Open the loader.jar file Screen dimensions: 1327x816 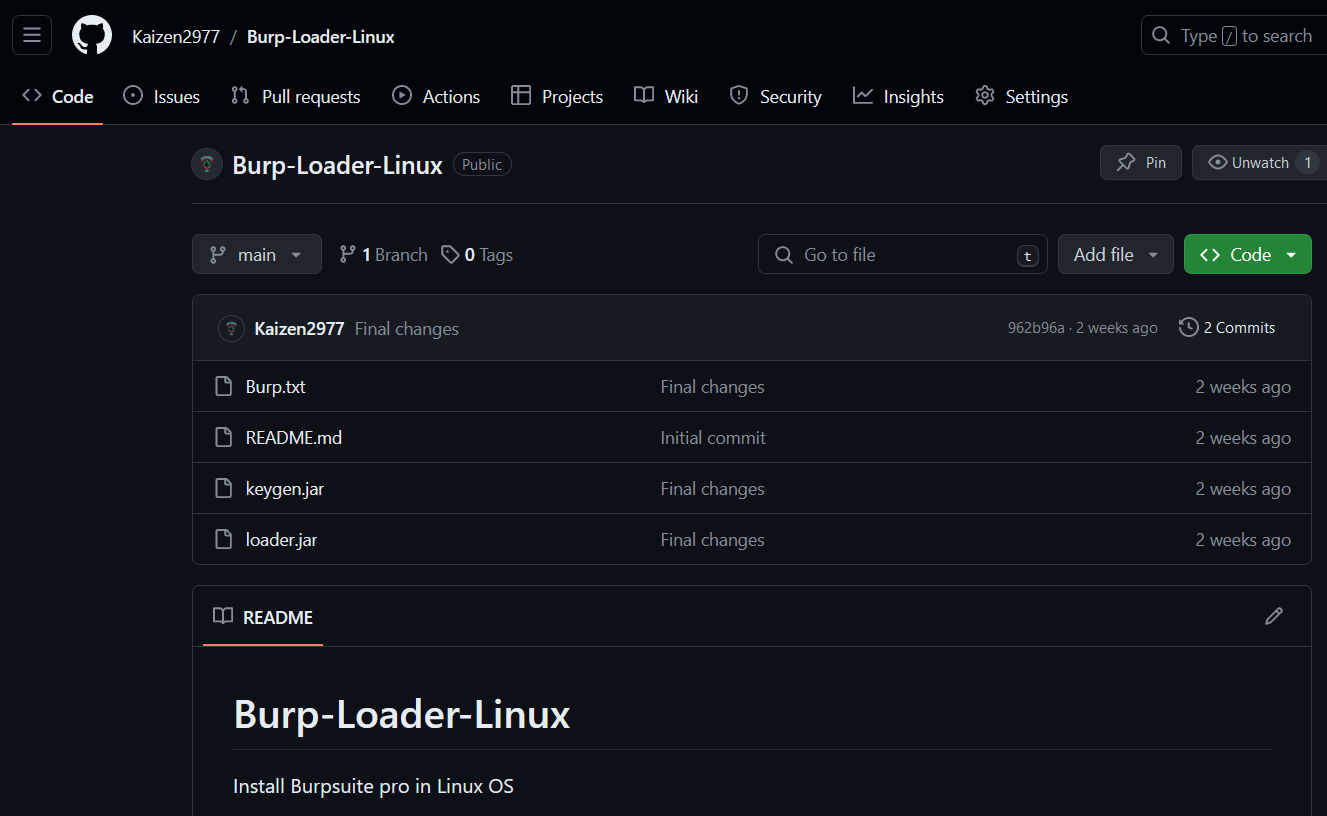[281, 540]
